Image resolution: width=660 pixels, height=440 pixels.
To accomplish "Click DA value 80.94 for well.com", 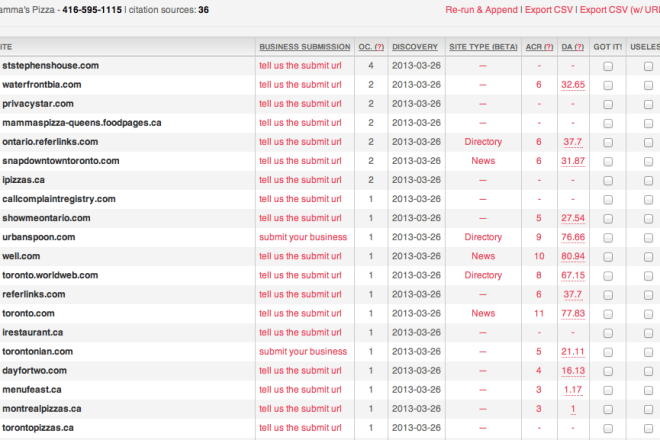I will (x=573, y=256).
